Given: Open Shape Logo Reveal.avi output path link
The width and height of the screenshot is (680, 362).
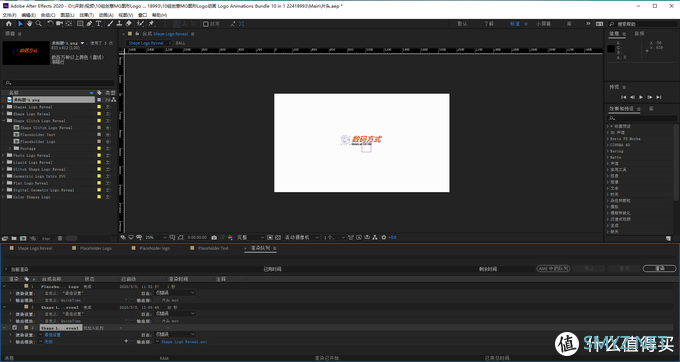Looking at the screenshot, I should tap(184, 342).
